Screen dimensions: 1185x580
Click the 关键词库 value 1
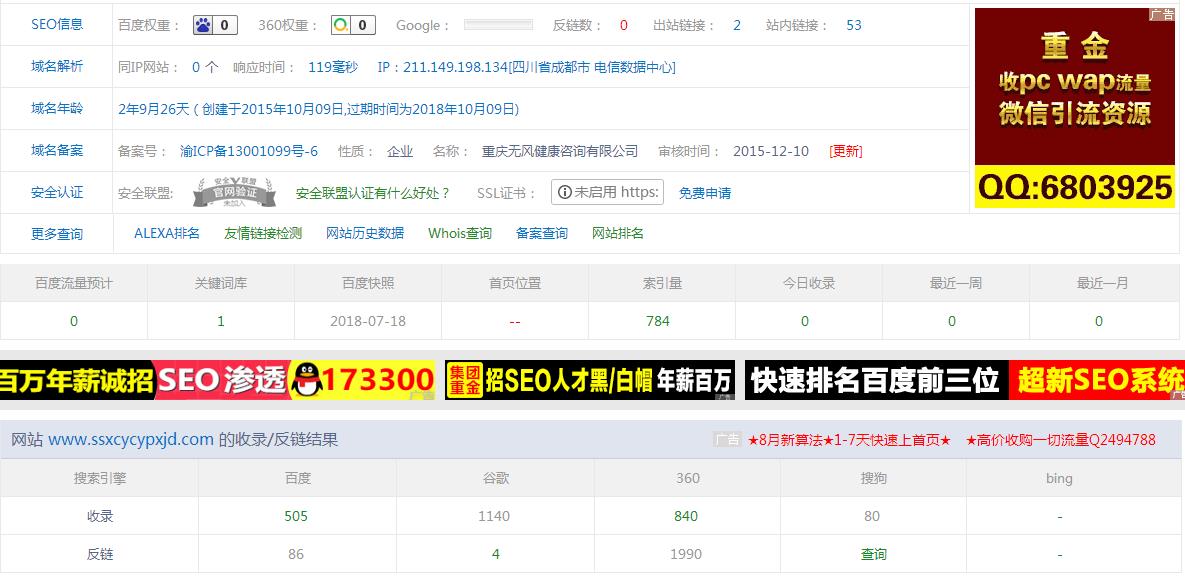(x=221, y=321)
